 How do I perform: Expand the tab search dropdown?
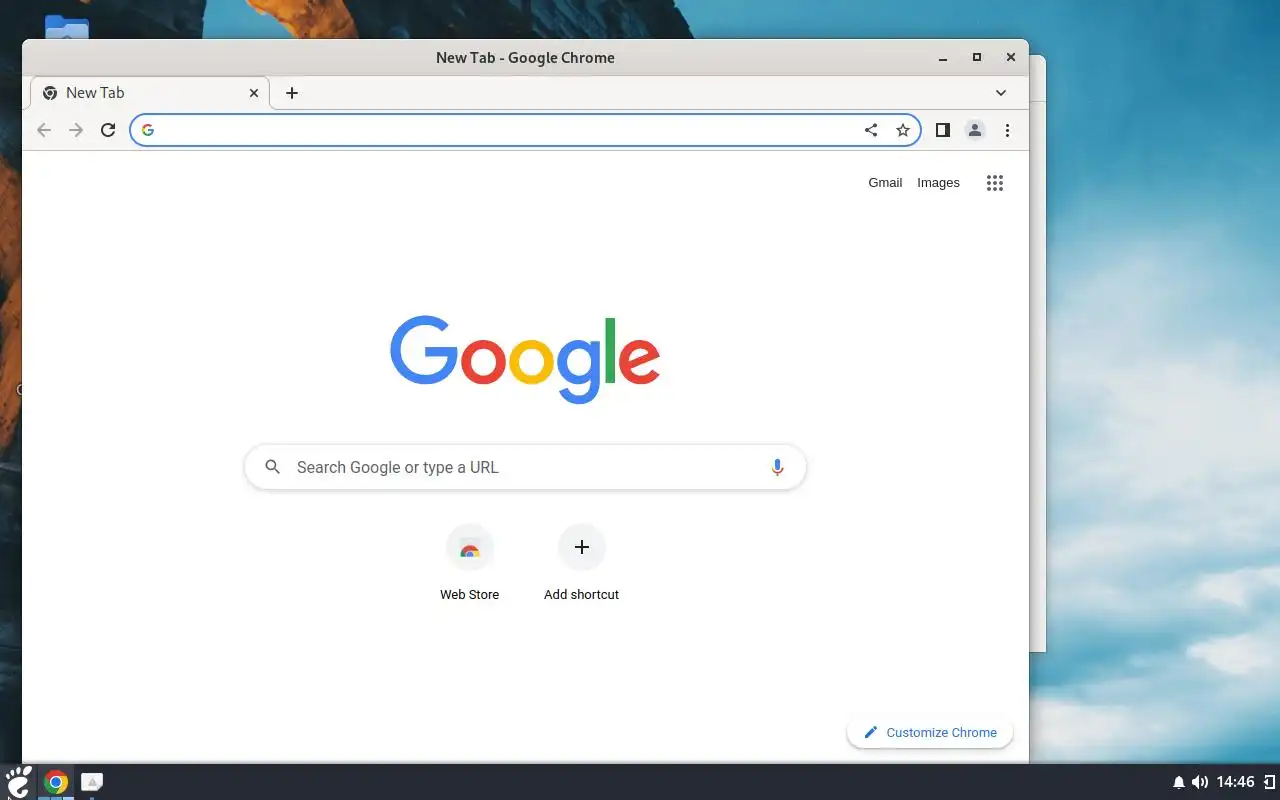click(x=1001, y=93)
